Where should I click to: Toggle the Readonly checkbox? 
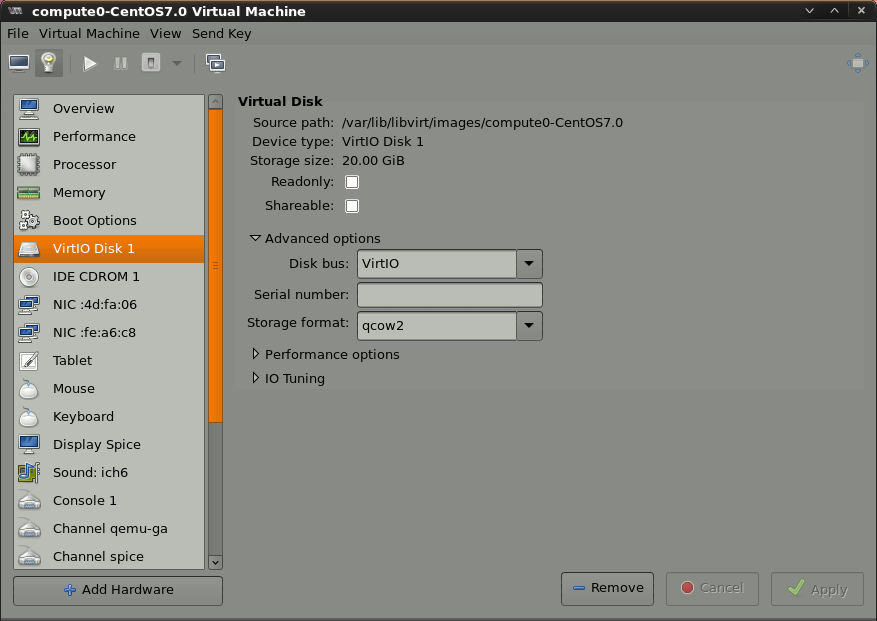[x=352, y=182]
